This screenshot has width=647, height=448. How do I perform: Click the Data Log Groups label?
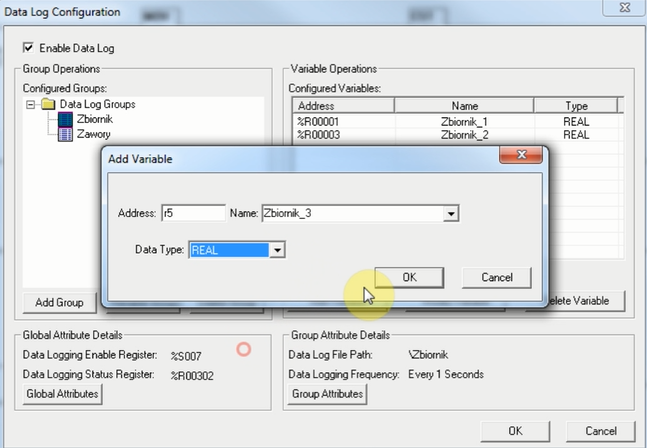tap(97, 104)
